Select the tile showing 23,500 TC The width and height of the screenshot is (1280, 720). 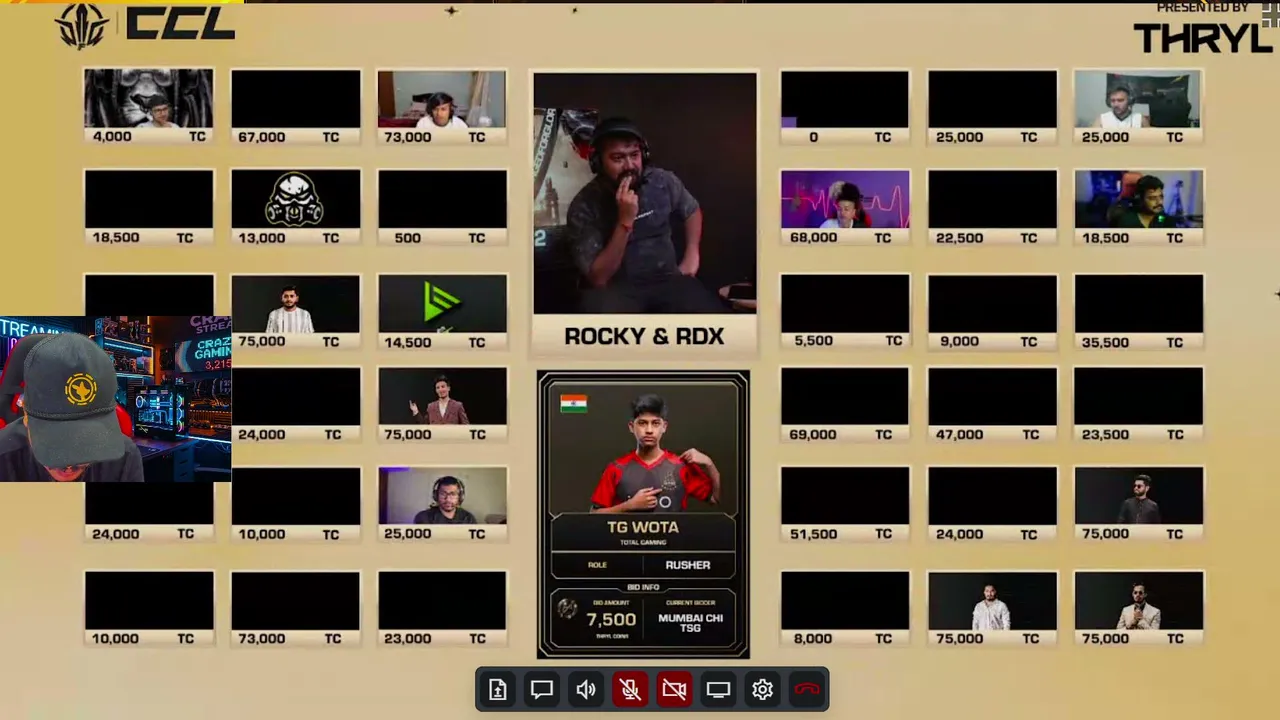coord(1139,405)
